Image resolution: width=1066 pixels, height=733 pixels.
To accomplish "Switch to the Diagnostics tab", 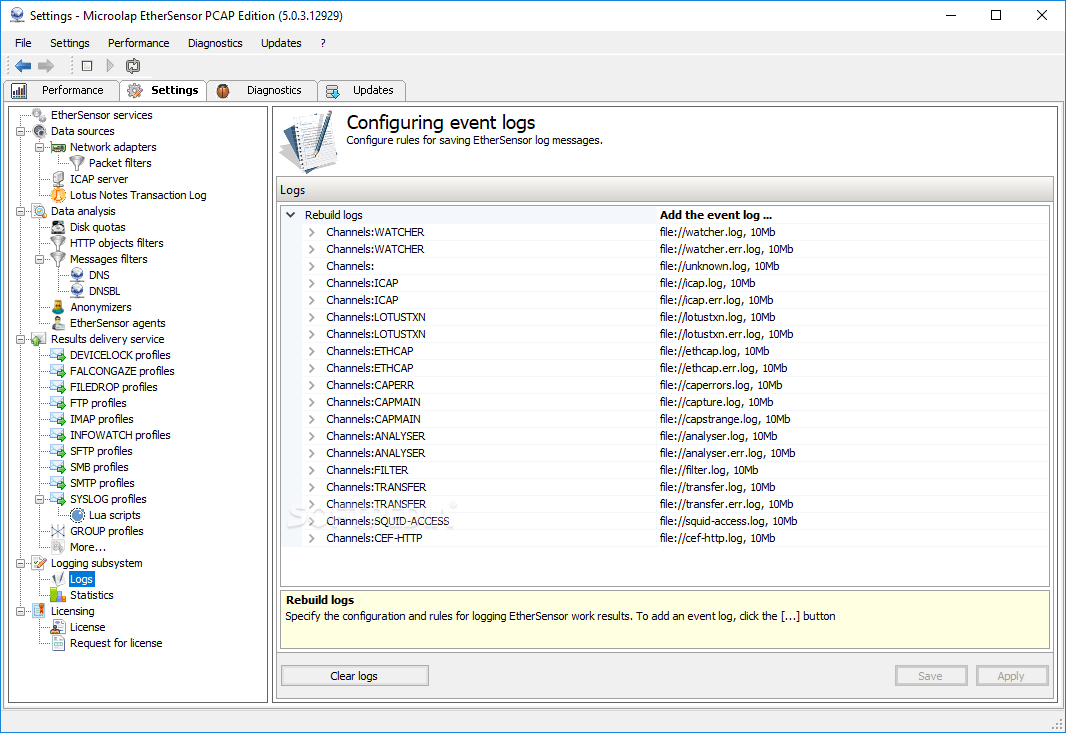I will [262, 90].
